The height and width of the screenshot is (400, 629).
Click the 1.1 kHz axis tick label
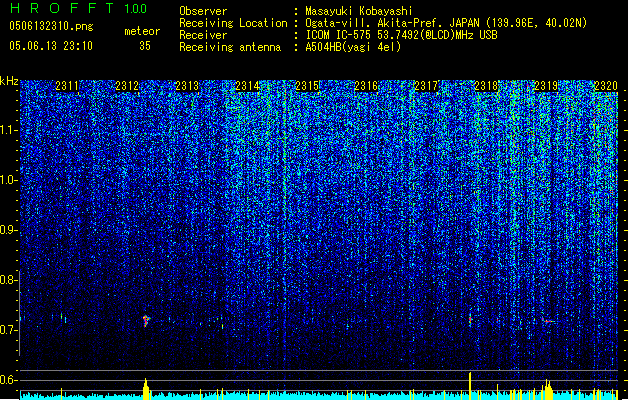[9, 130]
